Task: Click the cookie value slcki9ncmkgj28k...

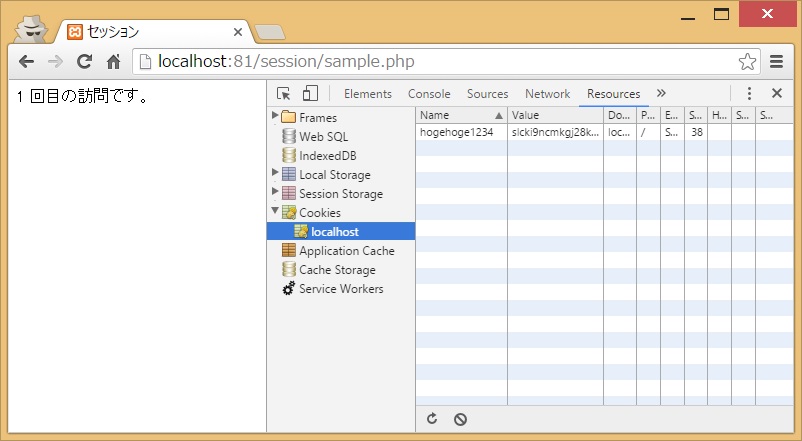Action: [x=555, y=133]
